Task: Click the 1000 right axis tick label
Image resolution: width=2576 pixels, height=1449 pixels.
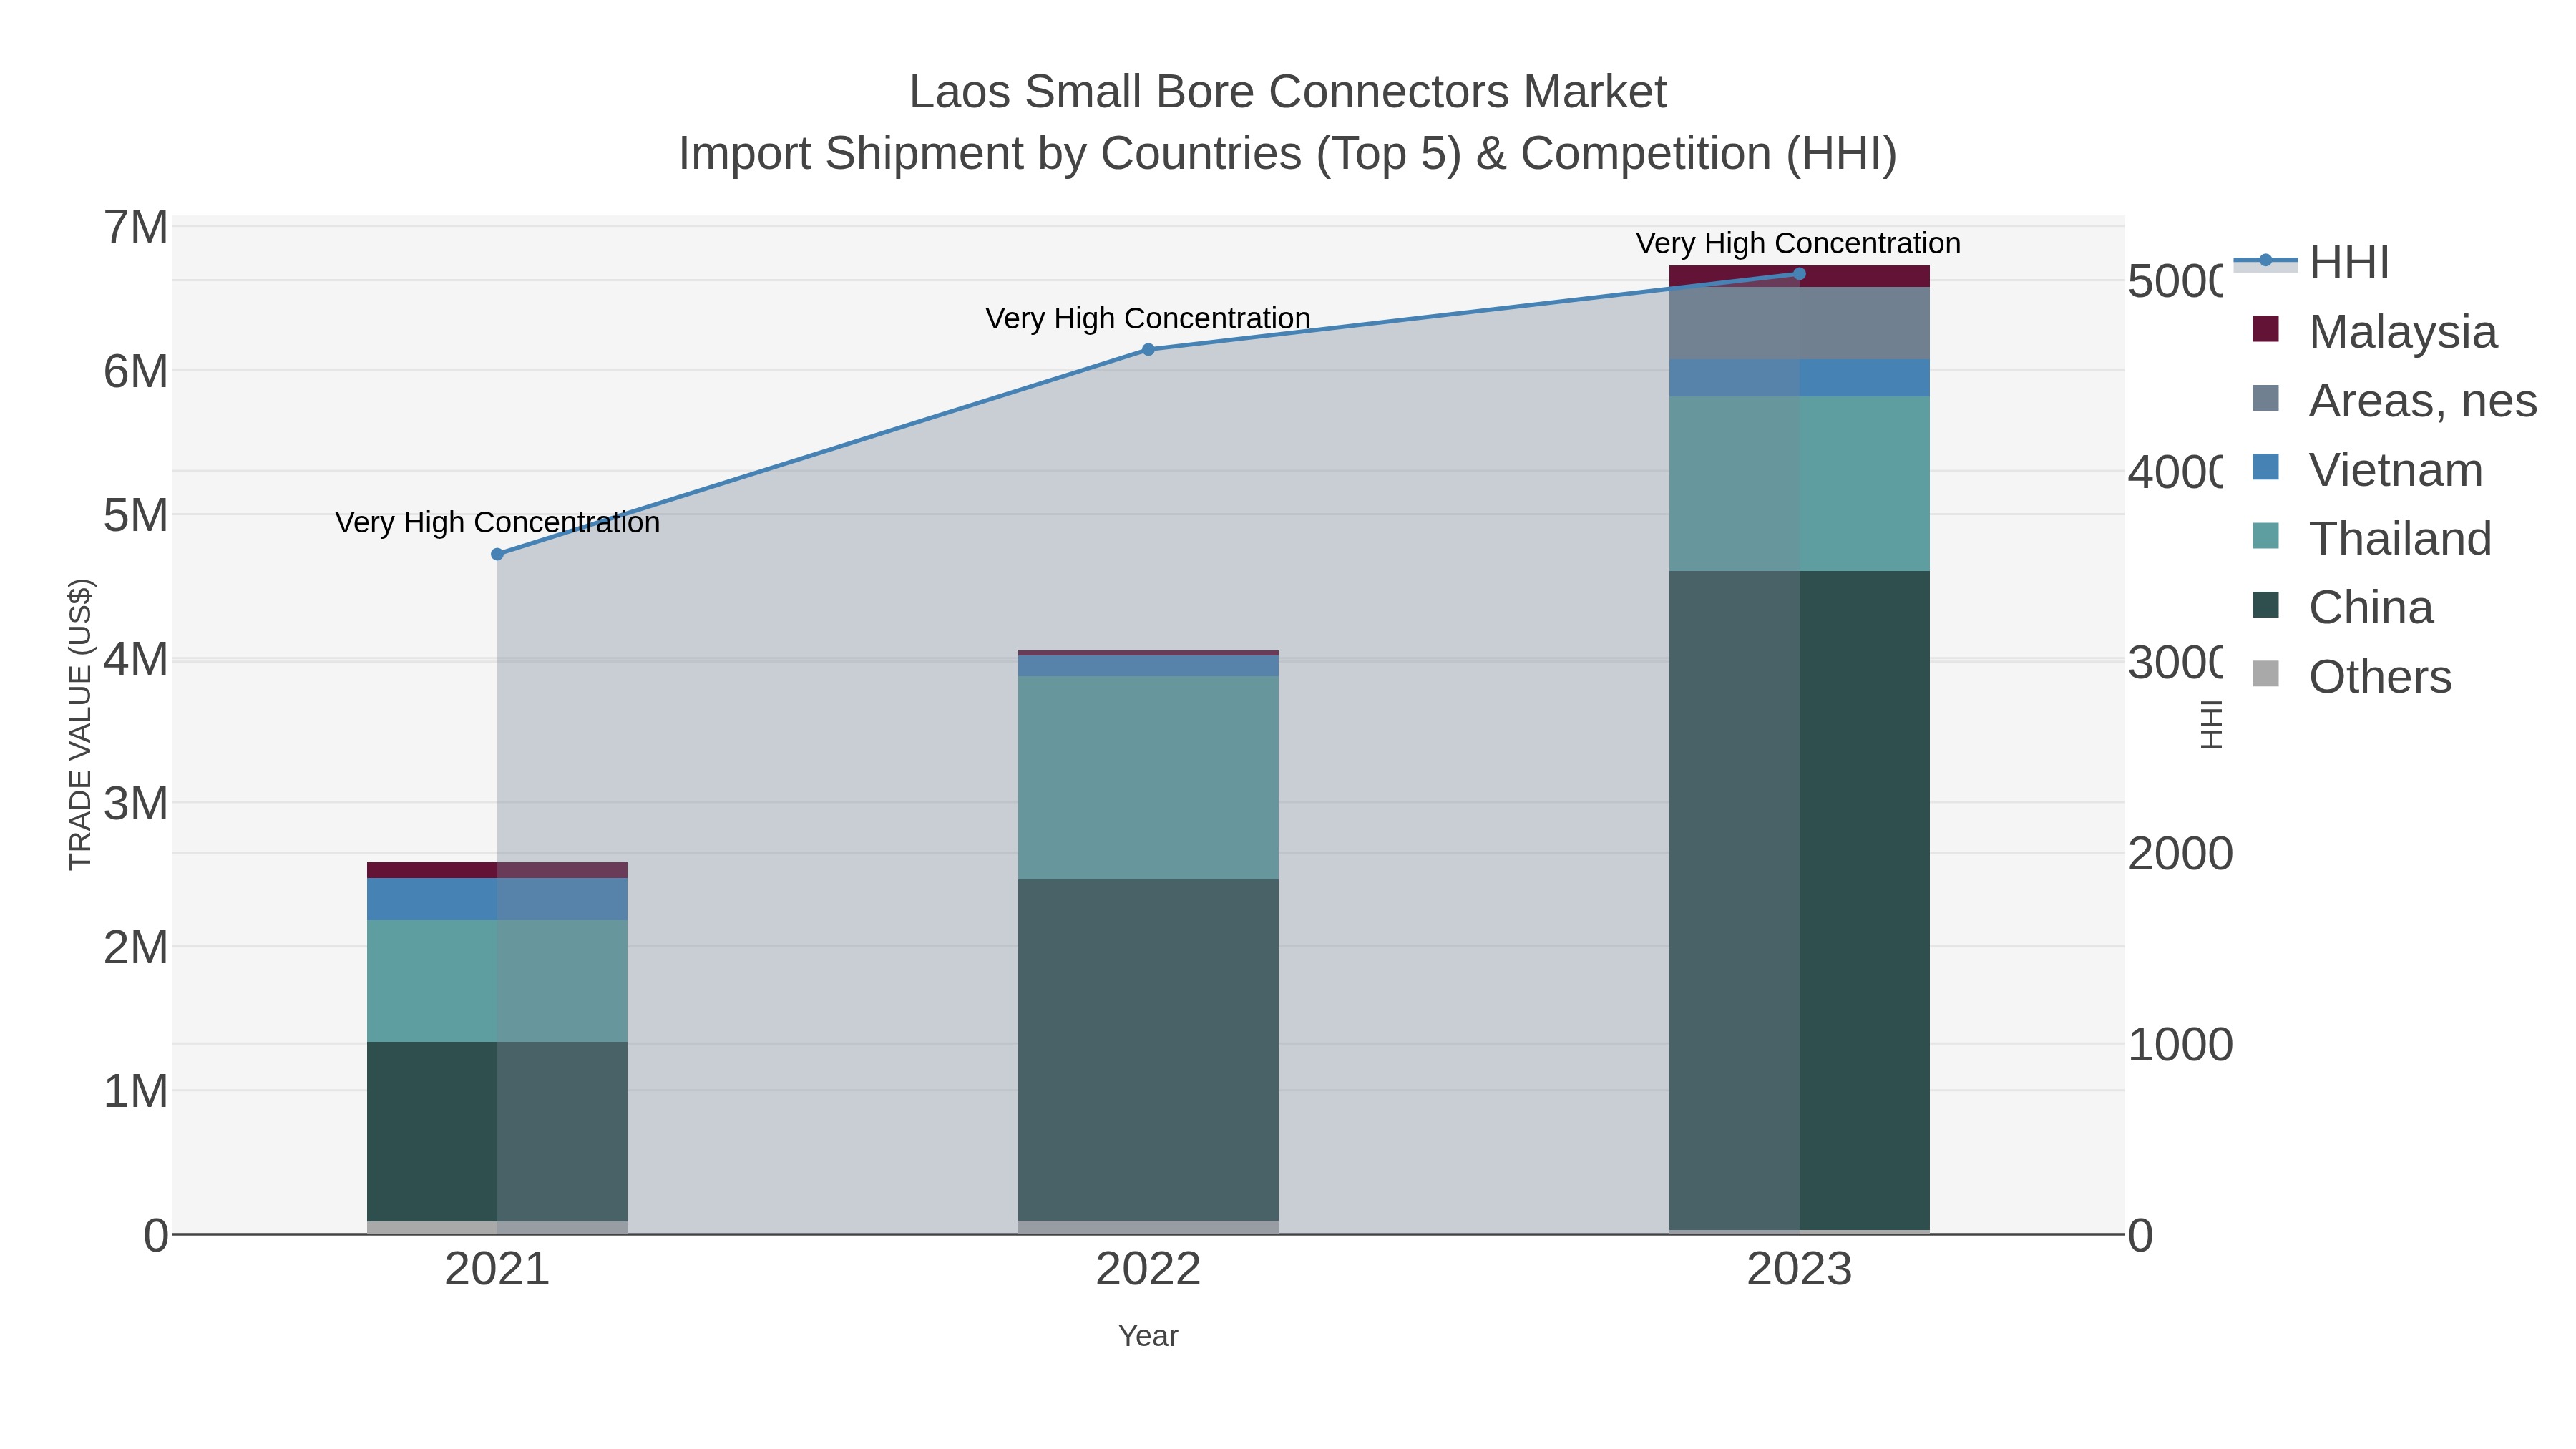Action: [x=2180, y=1044]
